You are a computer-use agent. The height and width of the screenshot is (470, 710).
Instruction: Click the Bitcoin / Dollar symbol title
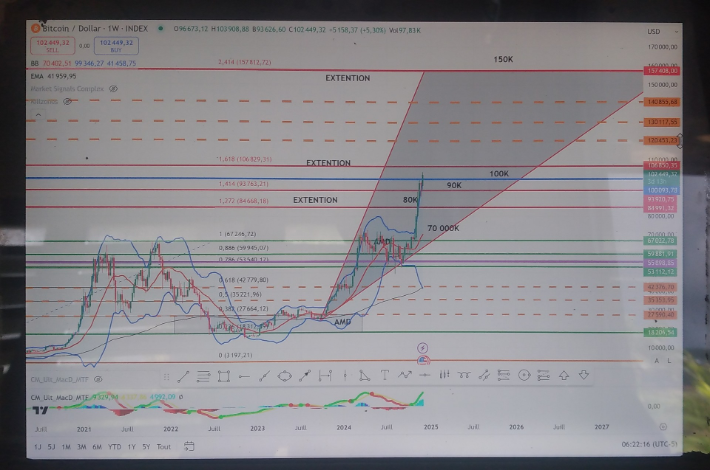pos(95,29)
